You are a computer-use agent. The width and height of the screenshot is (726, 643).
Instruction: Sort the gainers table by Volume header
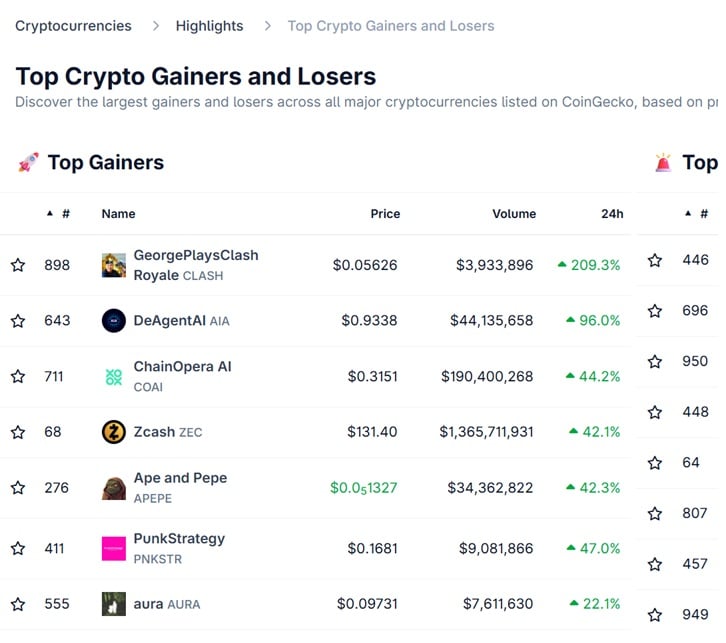click(x=513, y=214)
